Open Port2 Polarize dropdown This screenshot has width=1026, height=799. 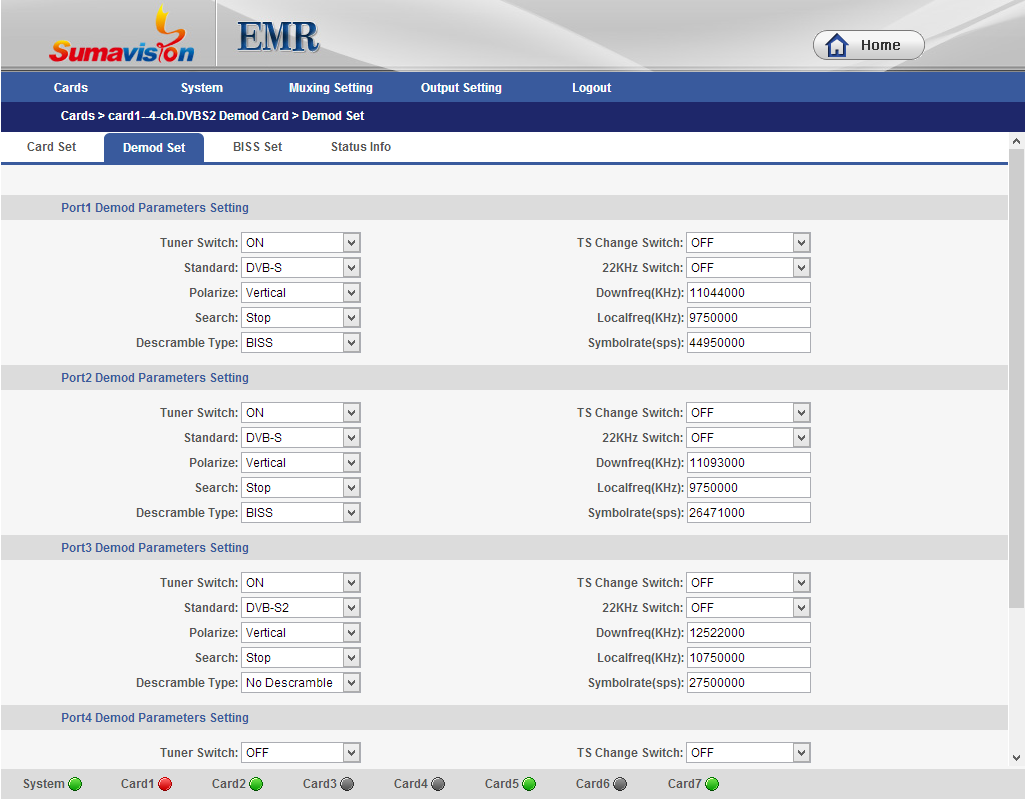(x=300, y=463)
